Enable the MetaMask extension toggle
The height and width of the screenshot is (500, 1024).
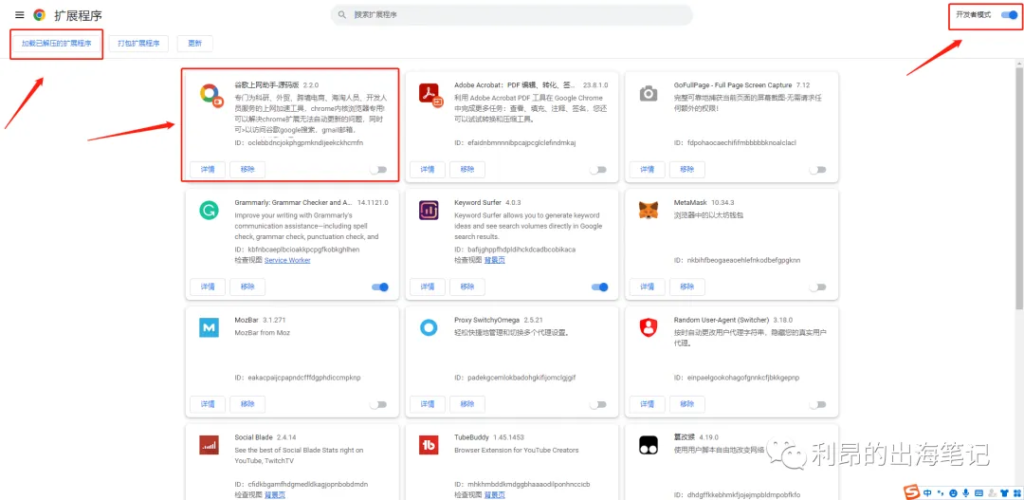[x=818, y=287]
